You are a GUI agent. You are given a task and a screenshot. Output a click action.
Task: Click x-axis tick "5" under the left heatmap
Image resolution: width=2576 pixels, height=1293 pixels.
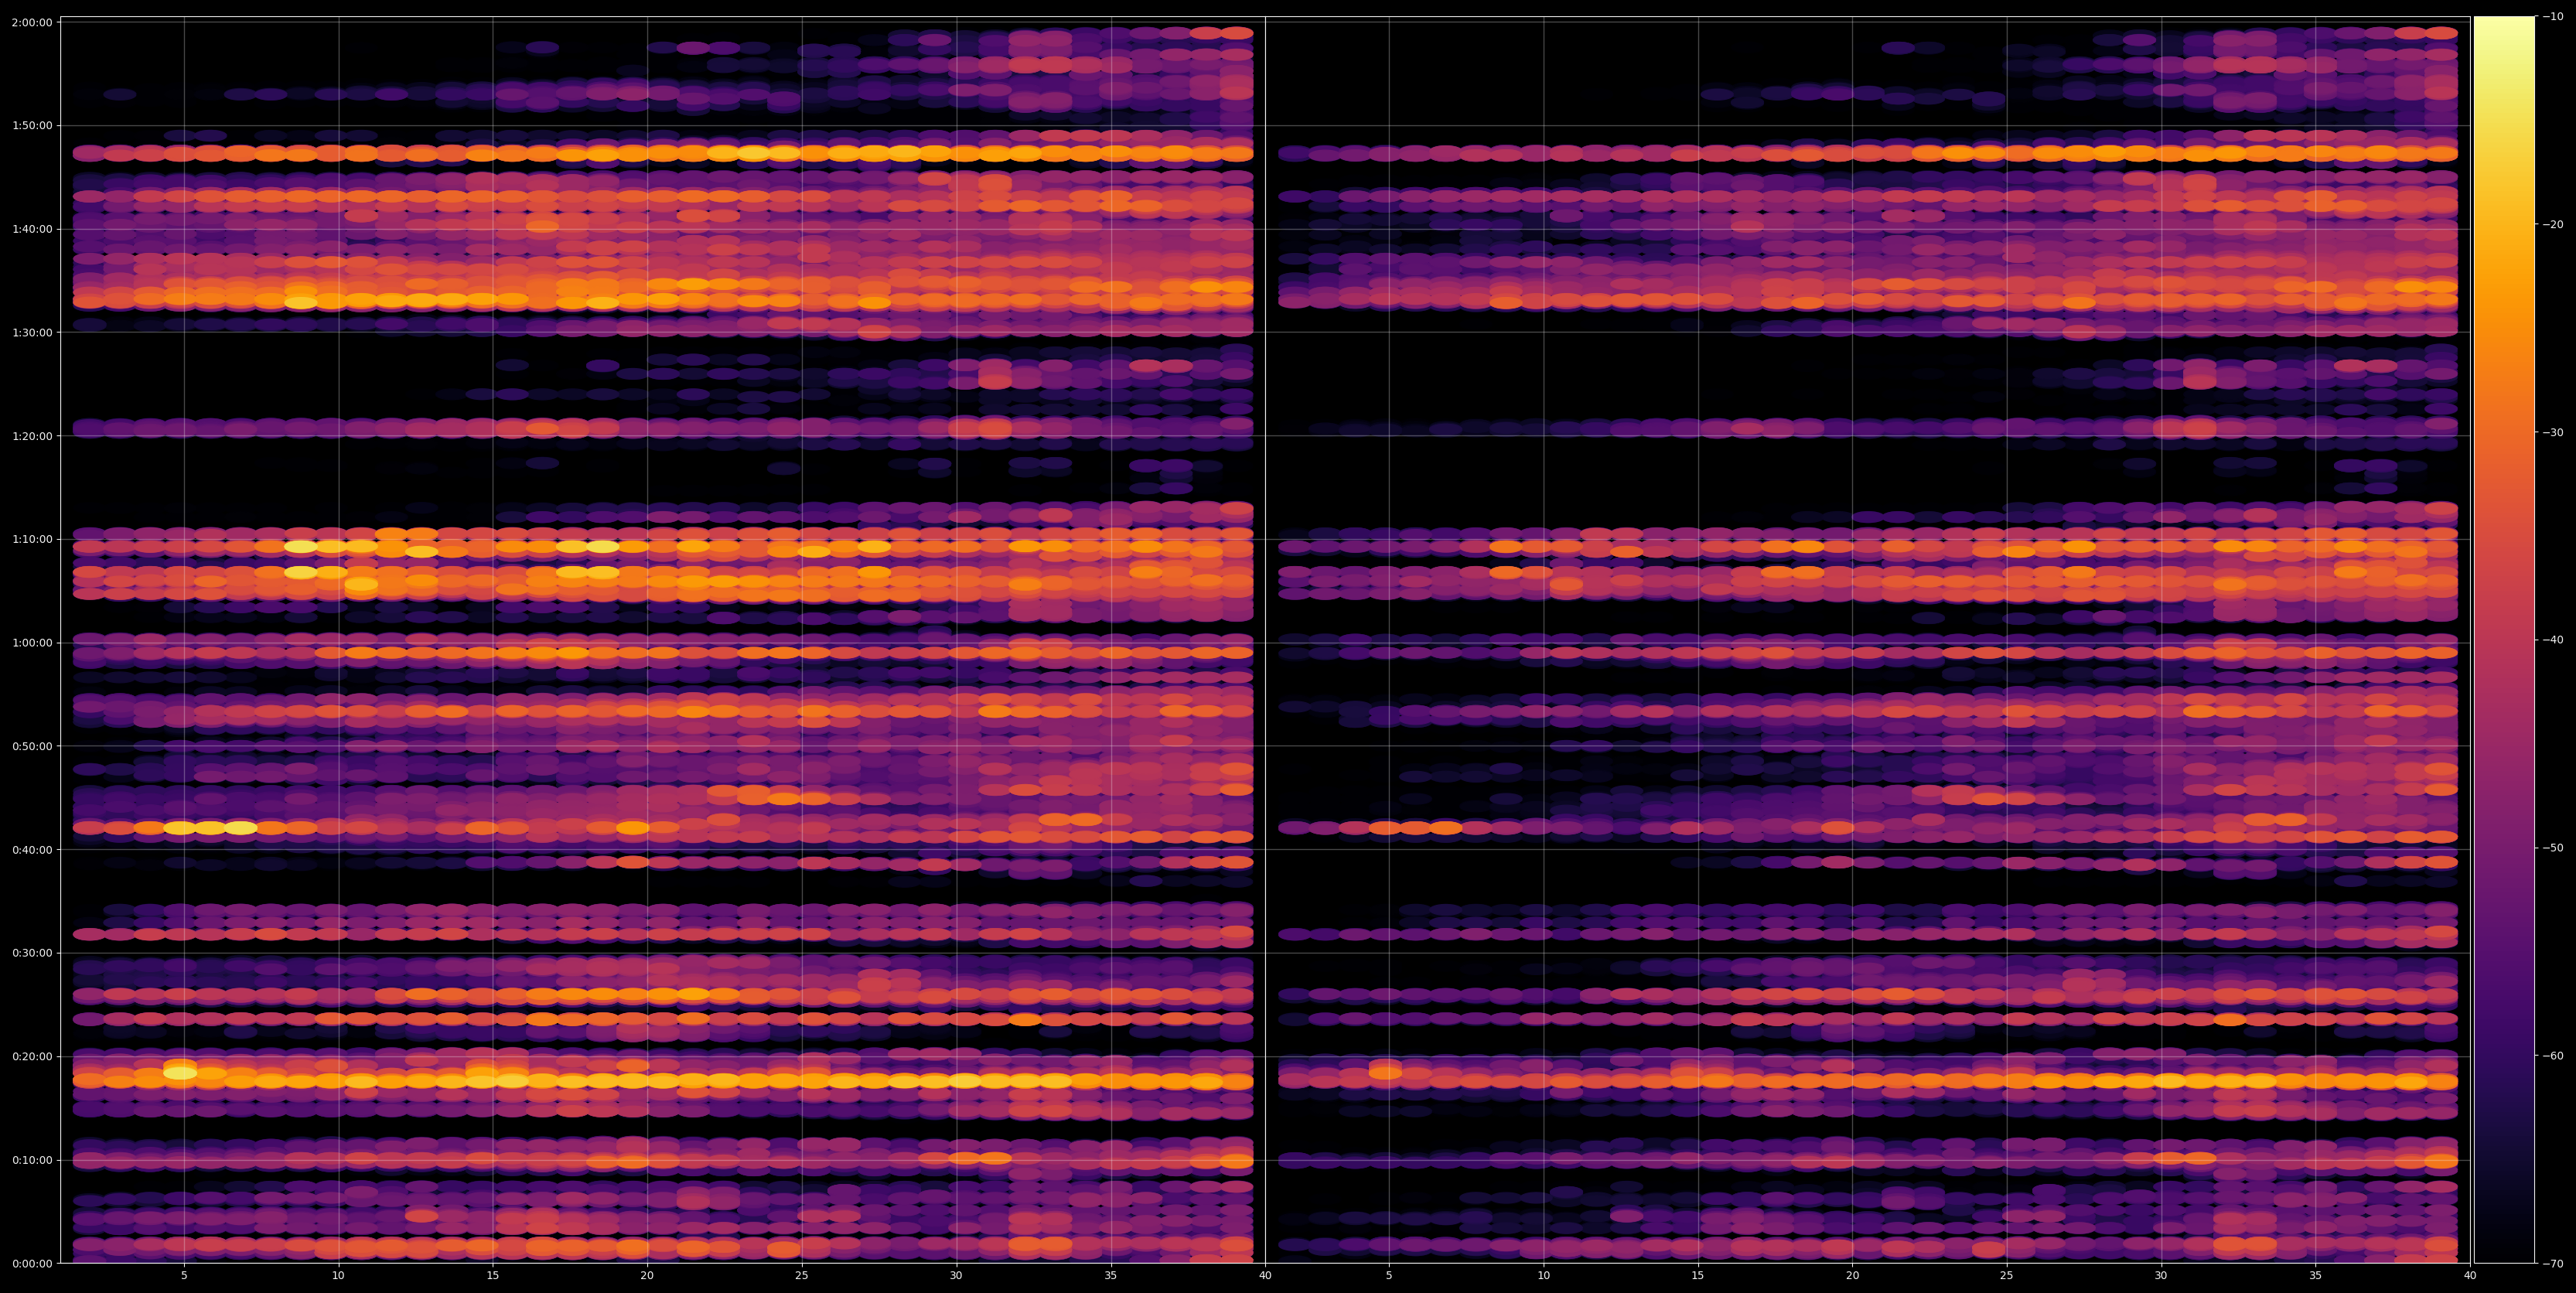tap(184, 1276)
